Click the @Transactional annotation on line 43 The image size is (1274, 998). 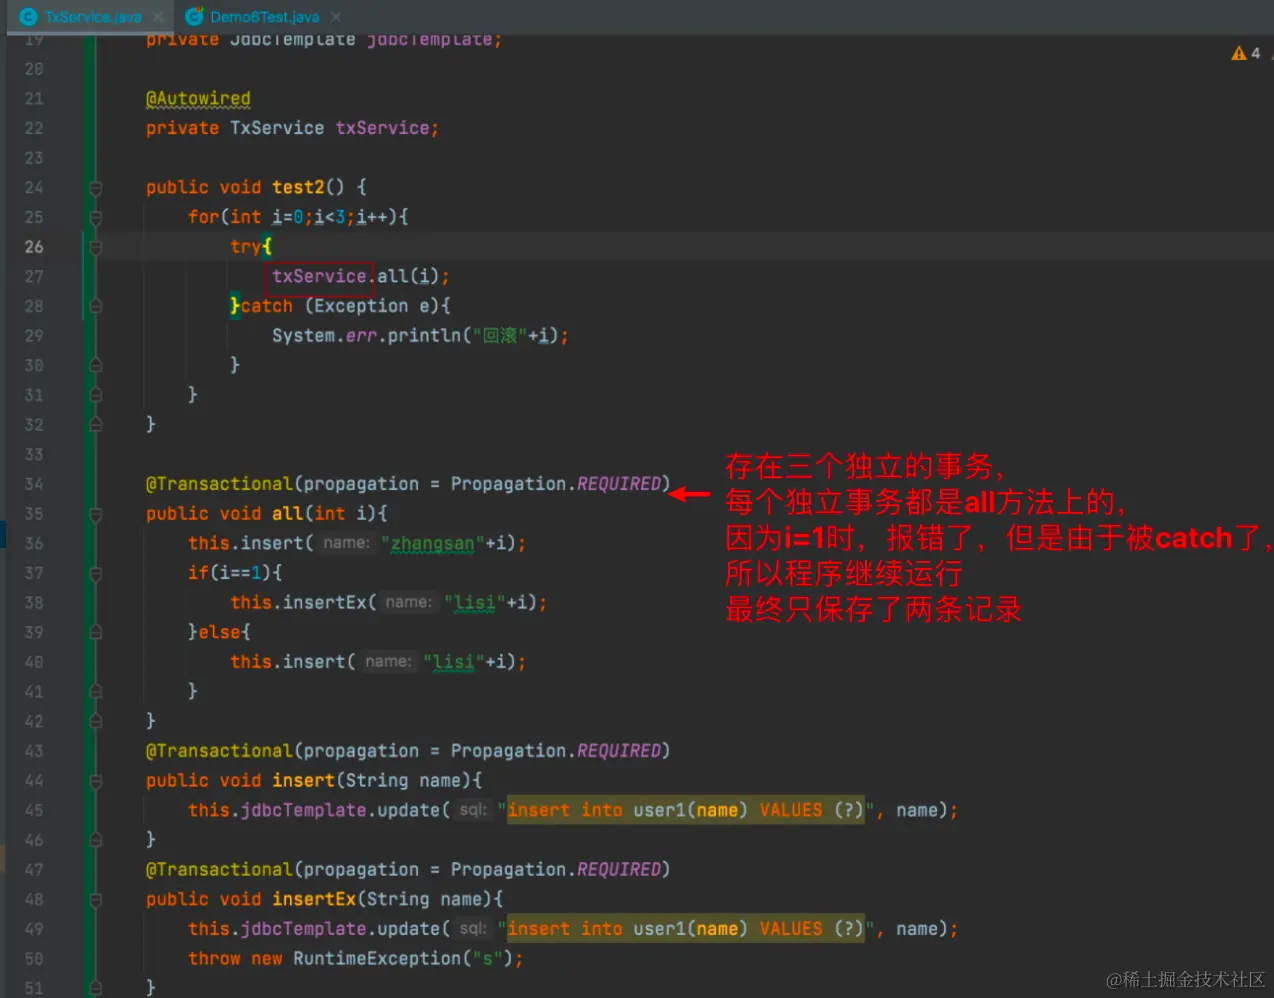(219, 751)
